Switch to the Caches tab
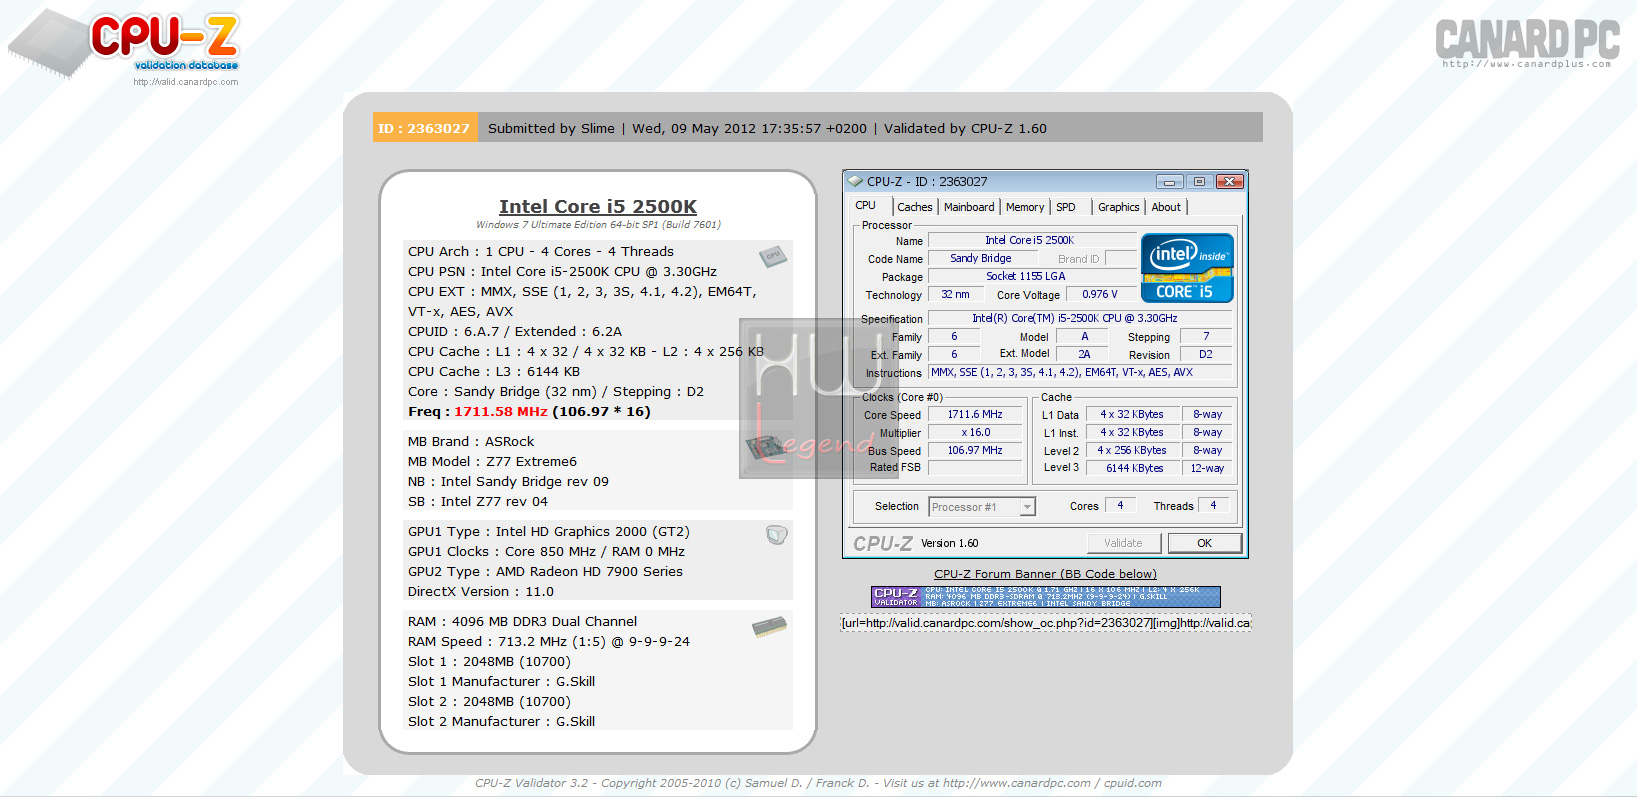Viewport: 1637px width, 797px height. click(x=915, y=207)
